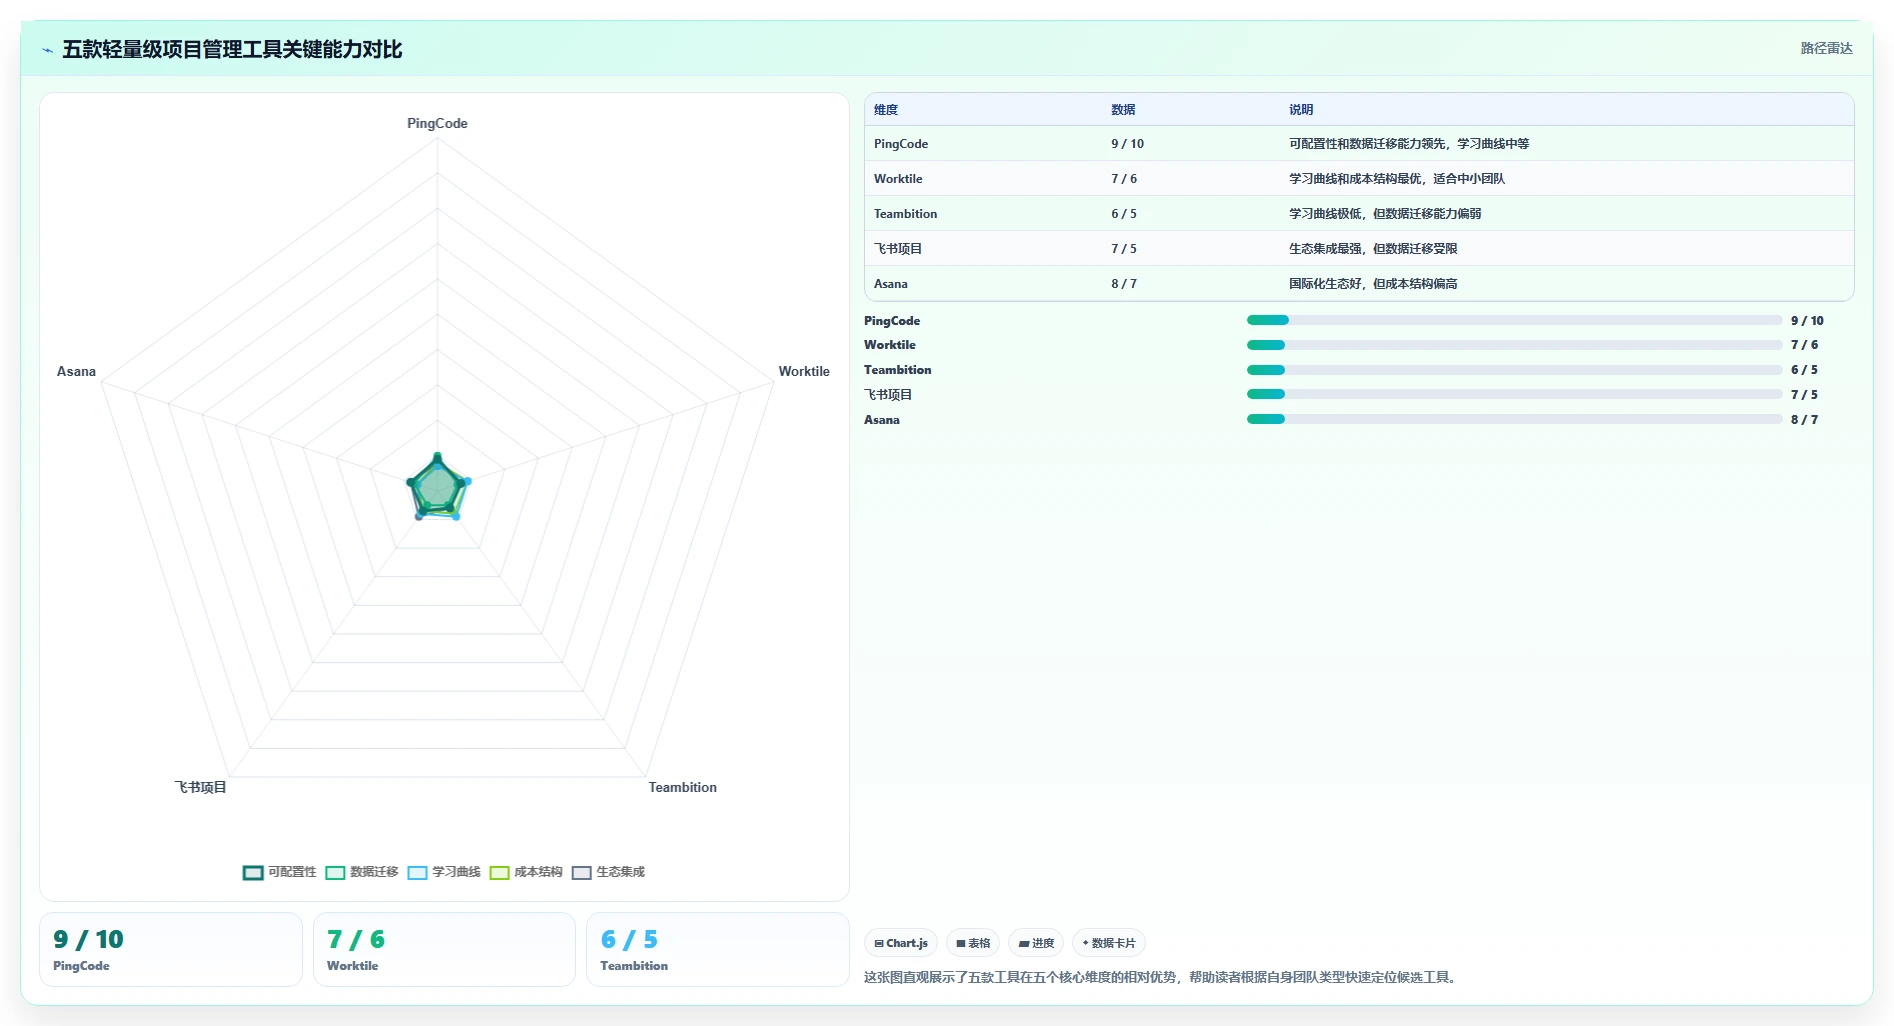1894x1026 pixels.
Task: Click the Asana axis label on the radar
Action: 76,371
